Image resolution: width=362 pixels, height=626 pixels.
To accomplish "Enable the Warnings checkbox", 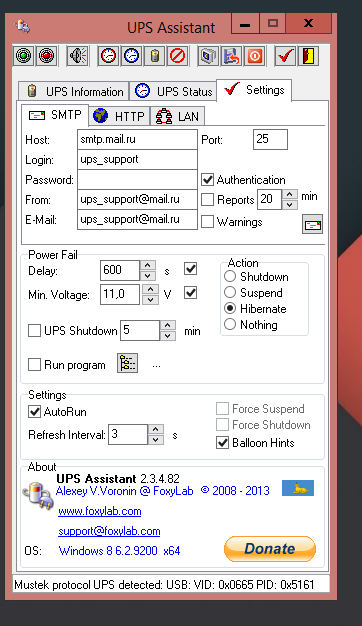I will click(208, 222).
